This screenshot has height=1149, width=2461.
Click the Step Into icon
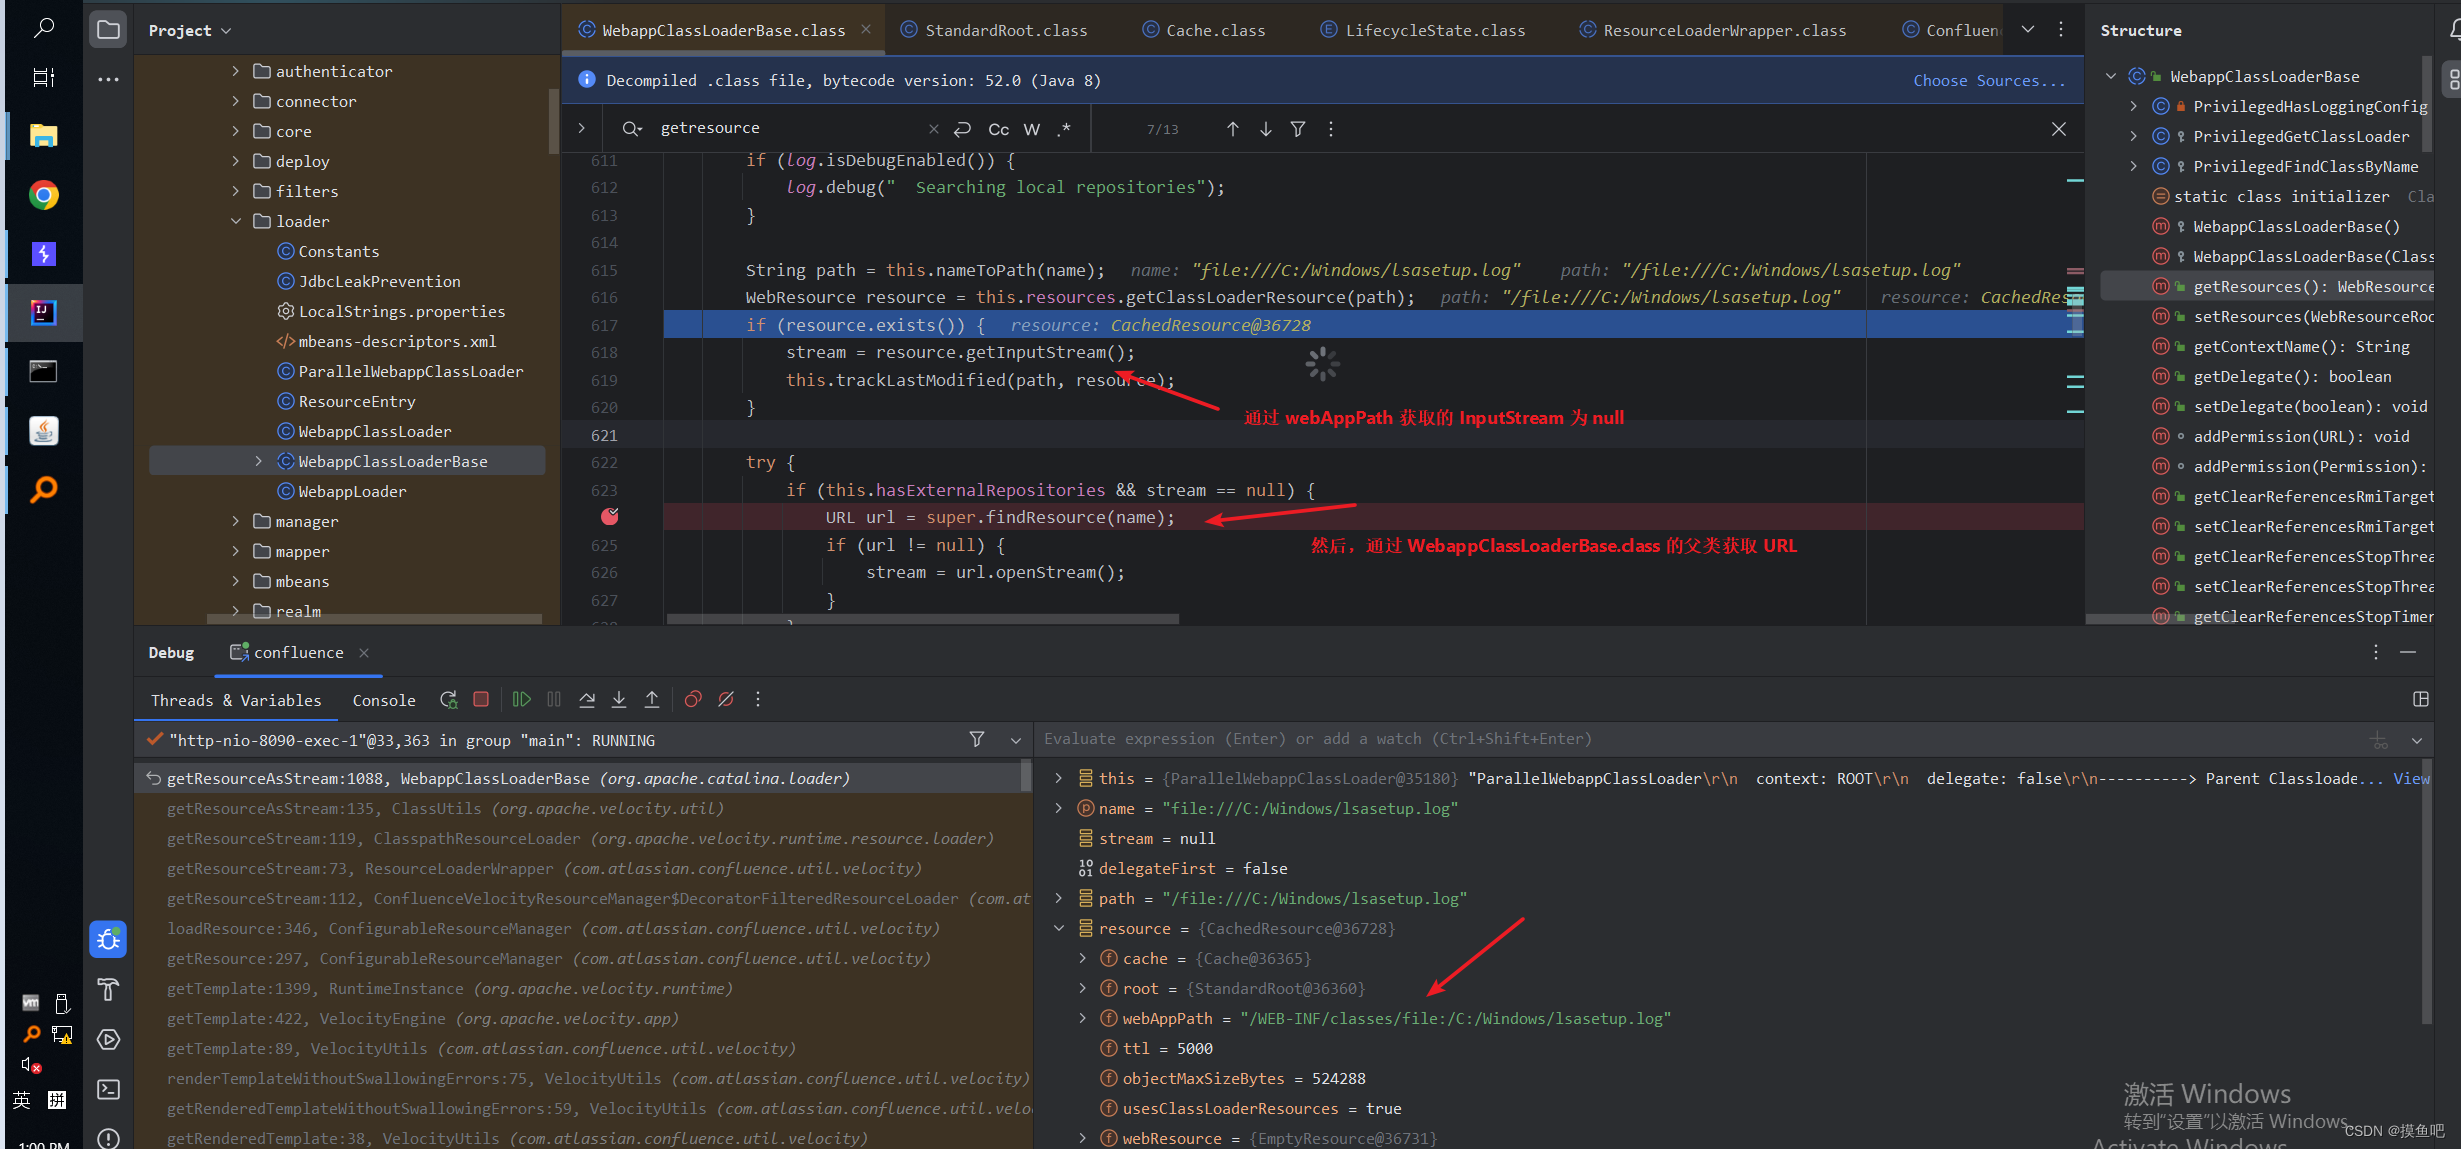(x=619, y=699)
